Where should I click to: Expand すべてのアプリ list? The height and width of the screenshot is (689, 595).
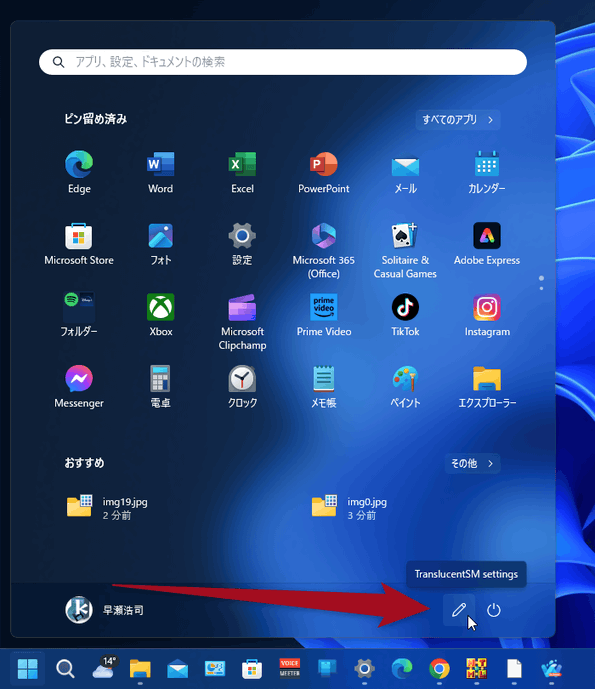click(x=457, y=120)
